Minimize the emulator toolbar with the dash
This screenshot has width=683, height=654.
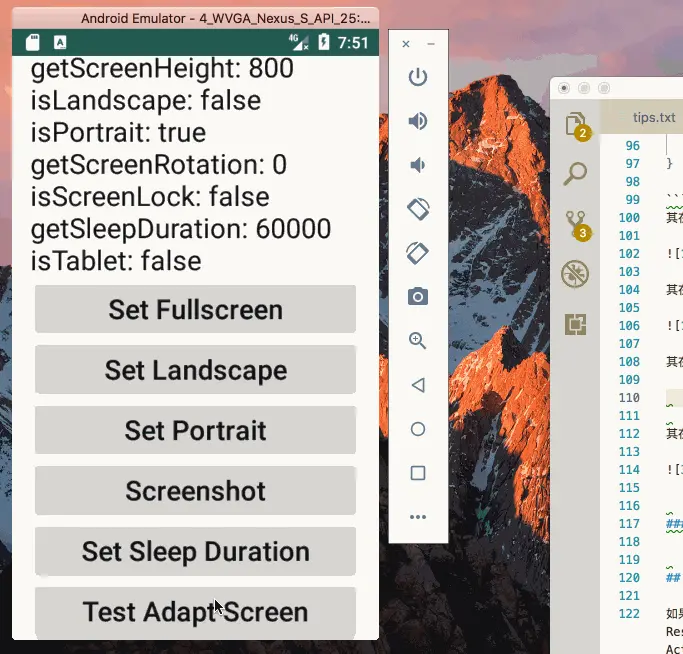[x=431, y=44]
